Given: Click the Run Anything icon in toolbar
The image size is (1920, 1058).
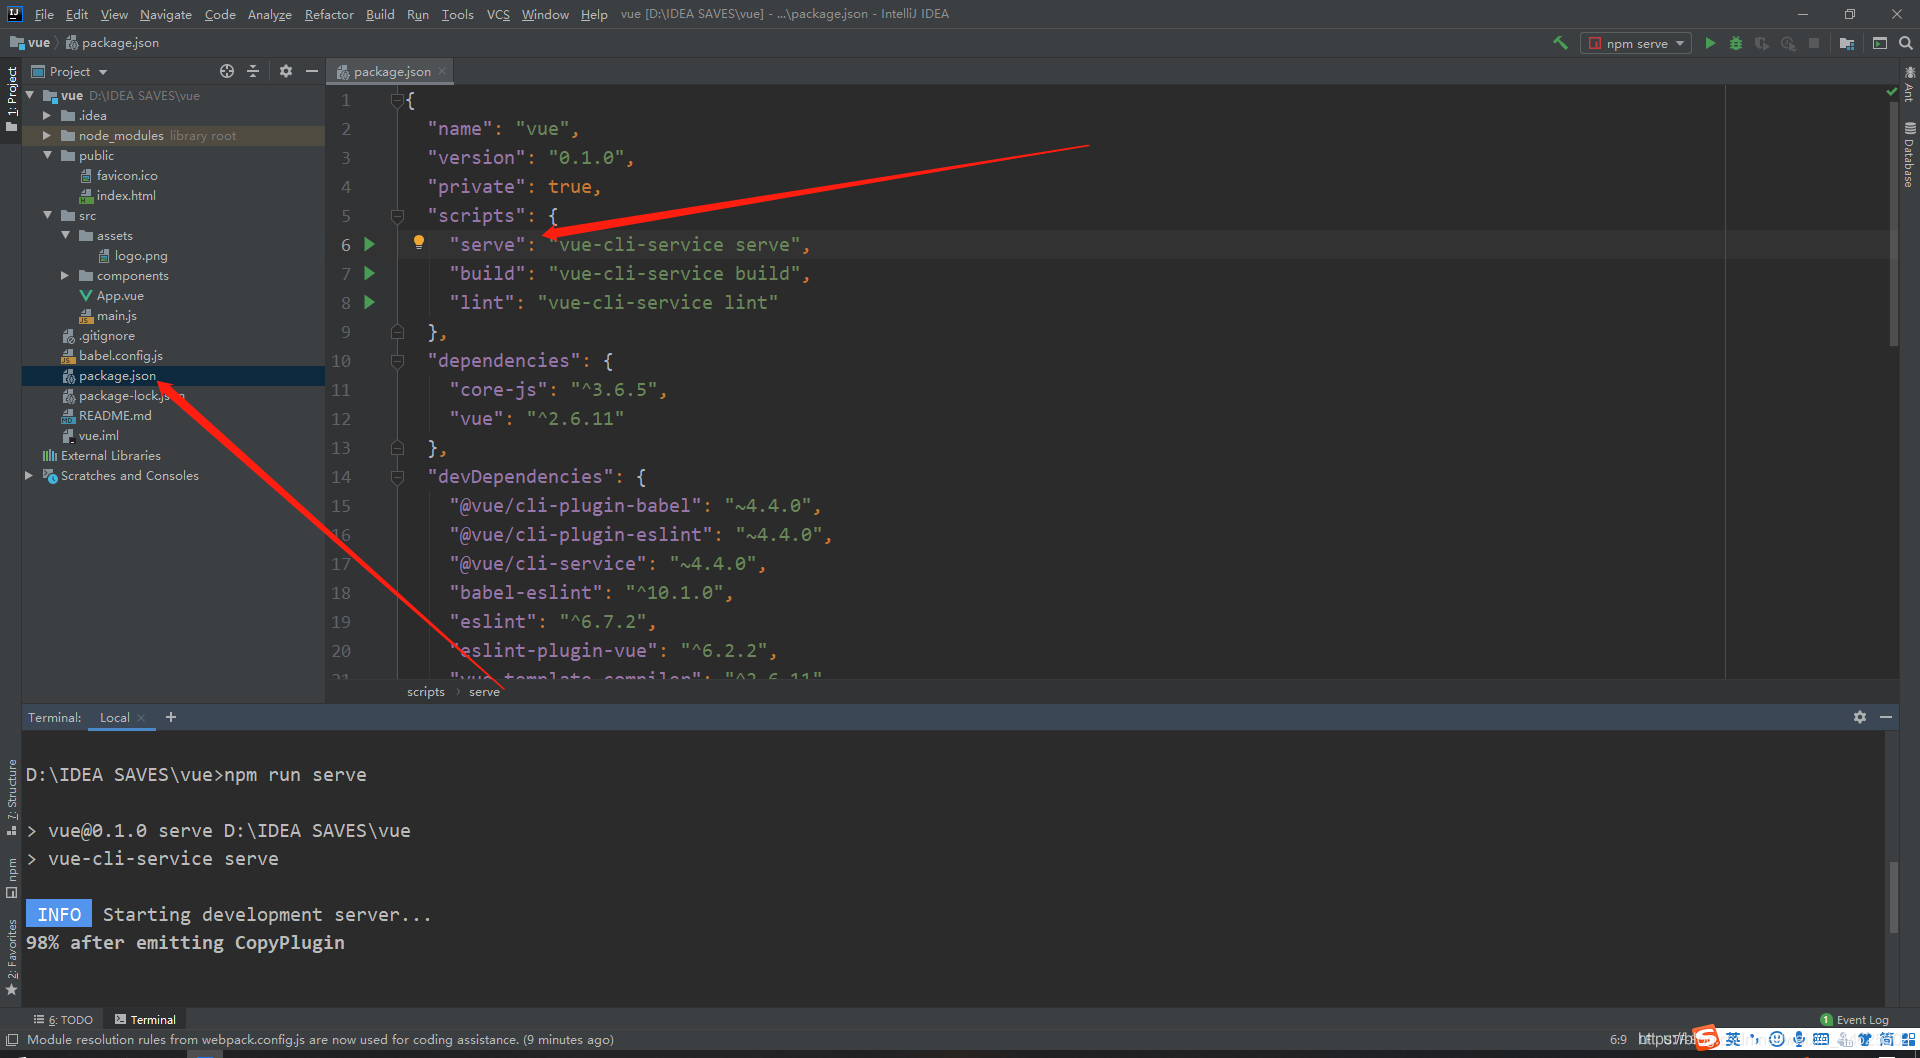Looking at the screenshot, I should pyautogui.click(x=1880, y=43).
